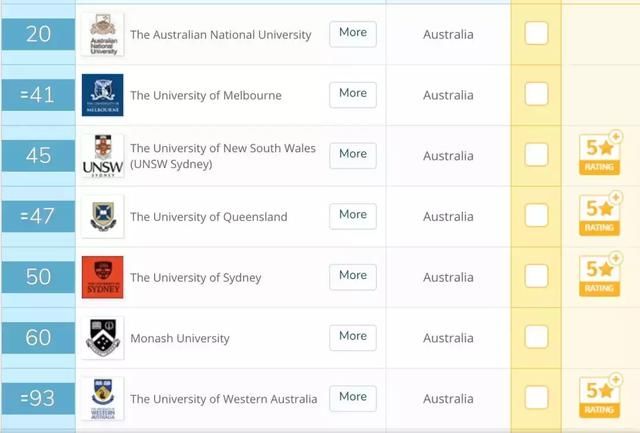
Task: Click the University of Western Australia crest
Action: tap(102, 399)
